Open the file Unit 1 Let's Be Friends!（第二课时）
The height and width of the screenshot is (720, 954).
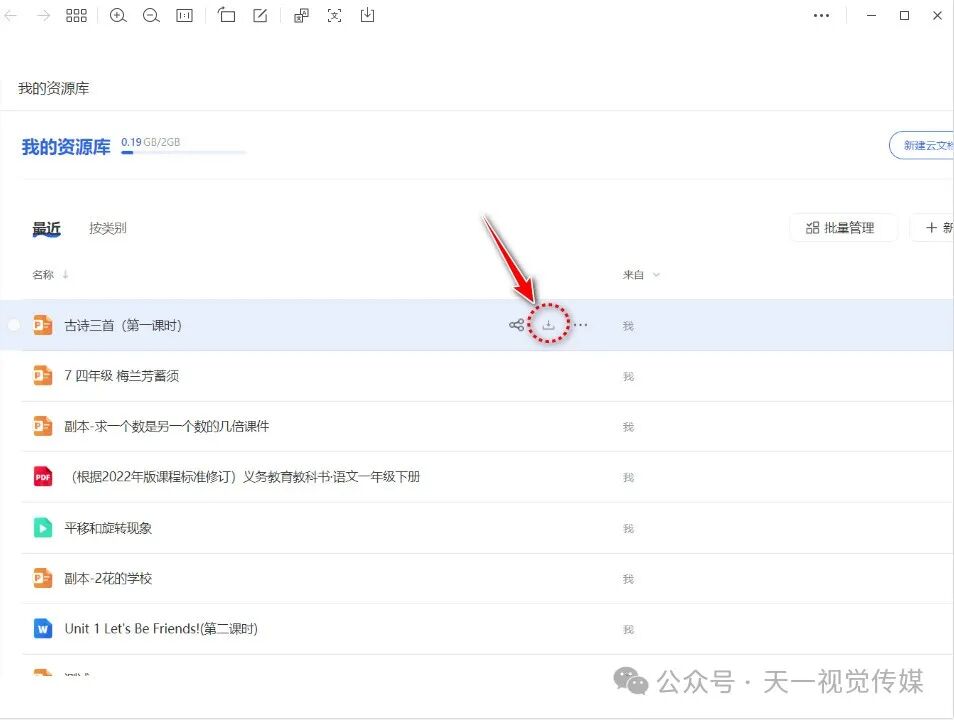(x=160, y=628)
